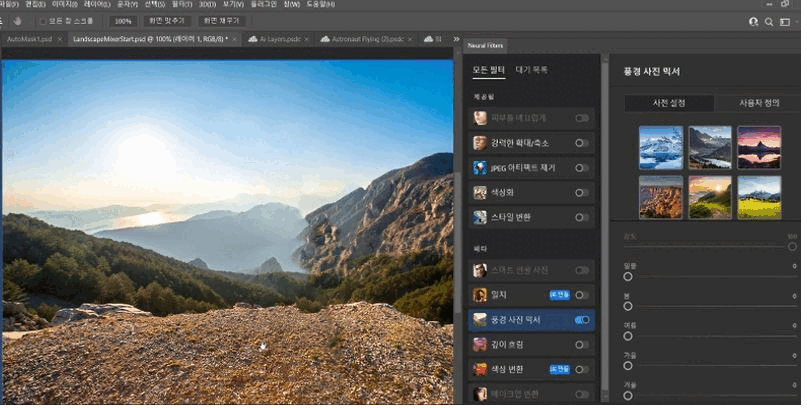Click the 여름 slider handle
Screen dimensions: 807x408
click(628, 336)
